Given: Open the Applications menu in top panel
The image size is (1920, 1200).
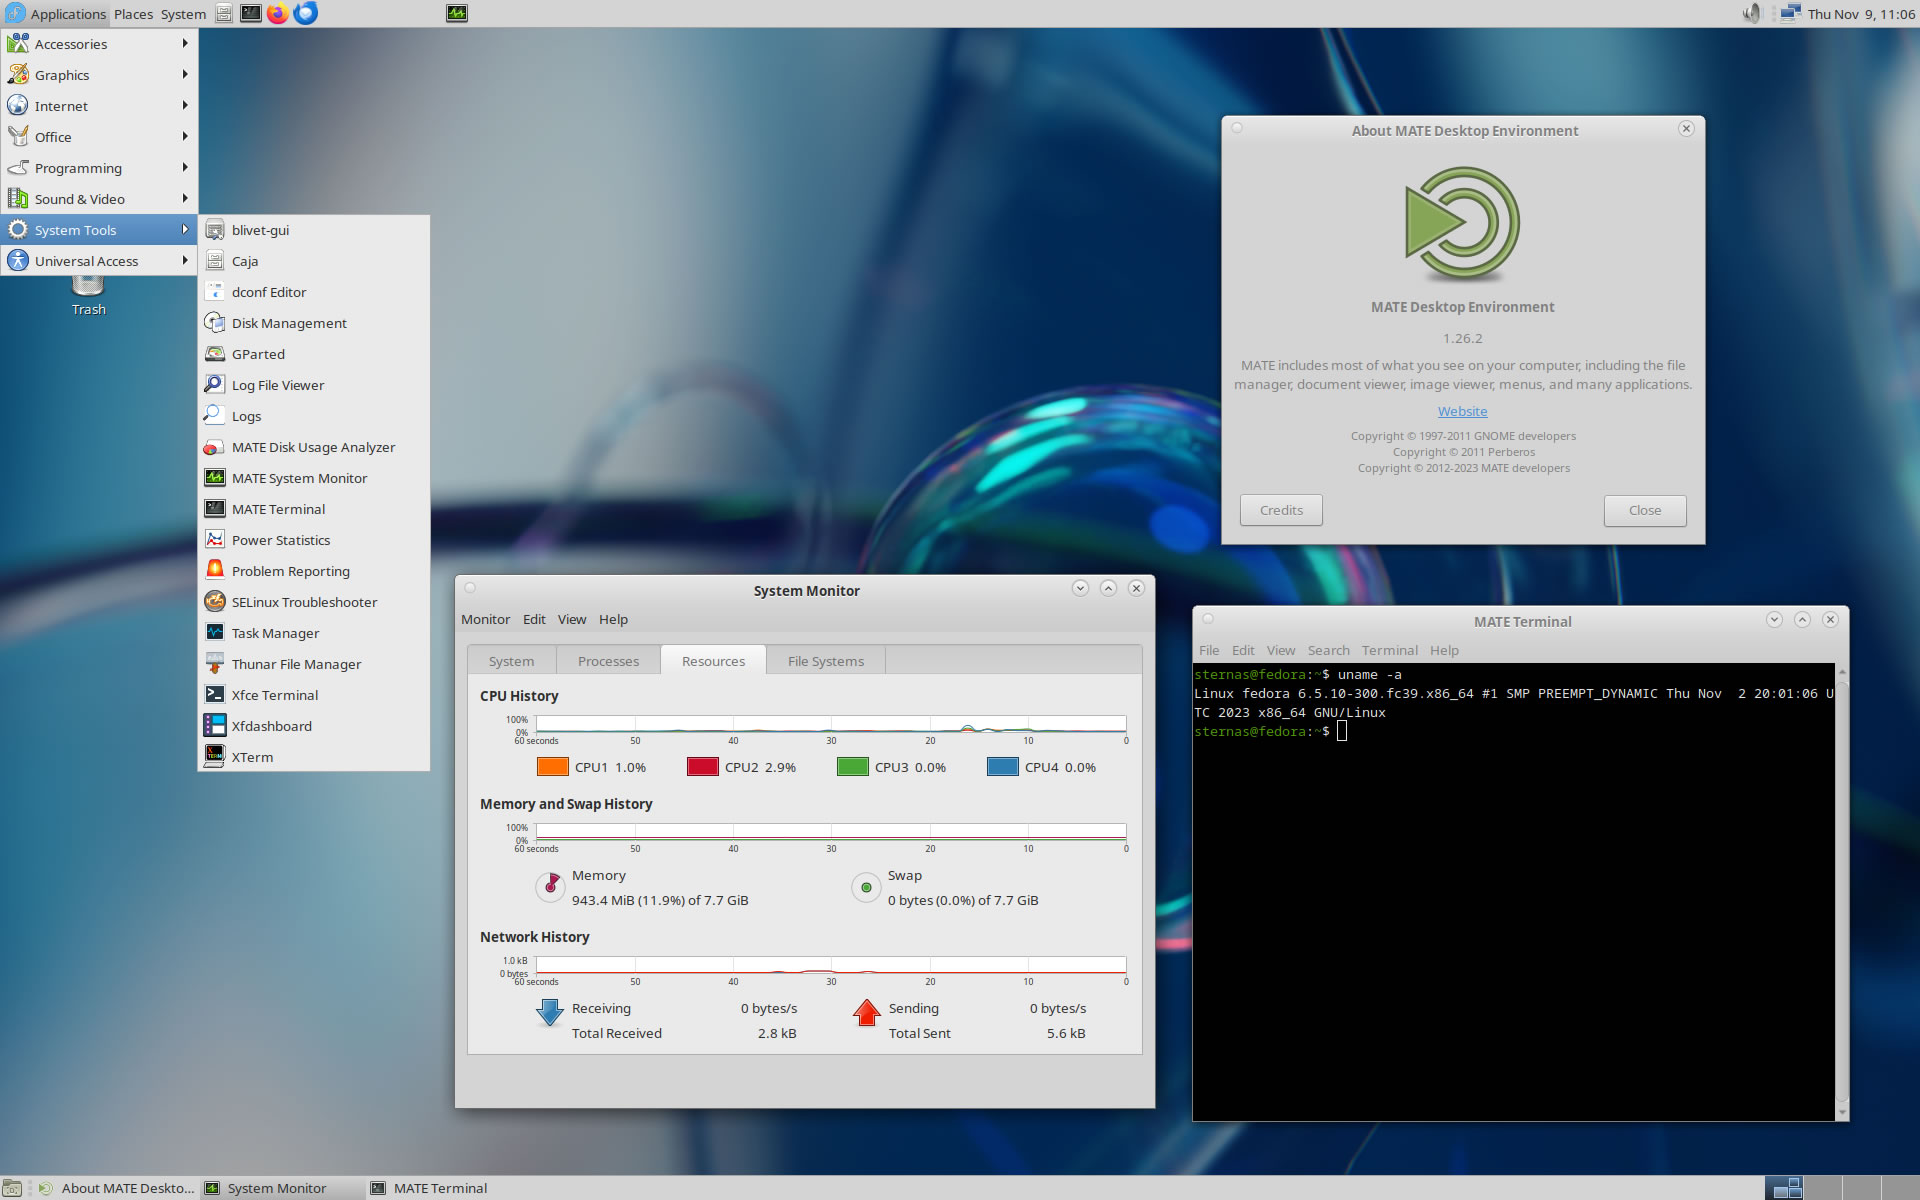Looking at the screenshot, I should point(55,13).
